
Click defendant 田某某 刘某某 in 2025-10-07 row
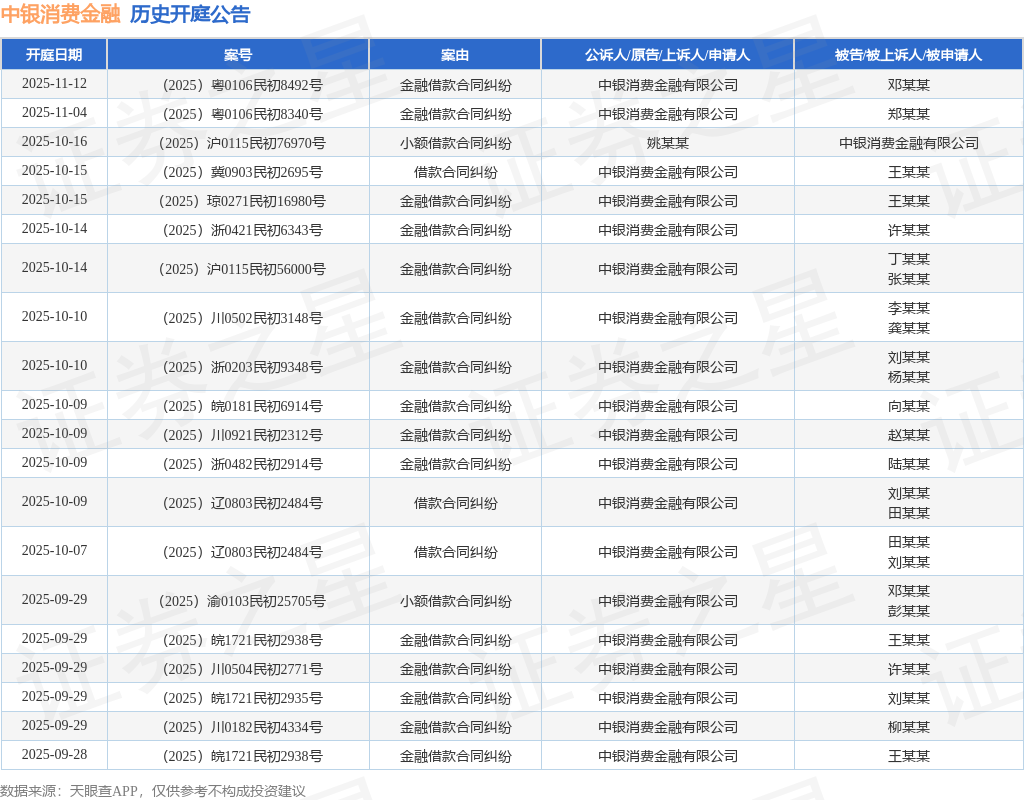click(908, 552)
